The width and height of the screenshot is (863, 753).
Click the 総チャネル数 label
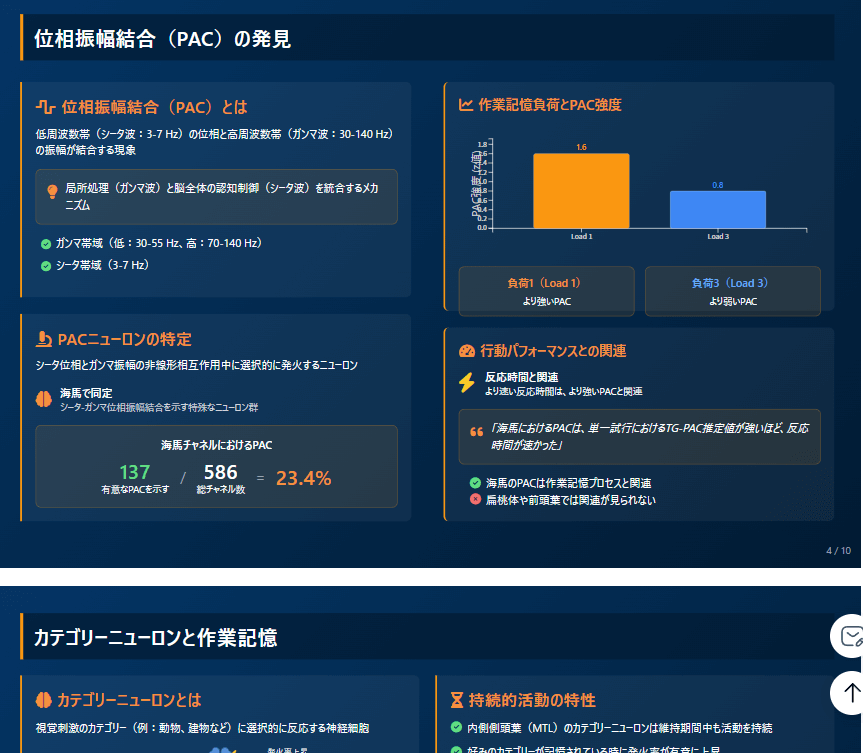(221, 489)
